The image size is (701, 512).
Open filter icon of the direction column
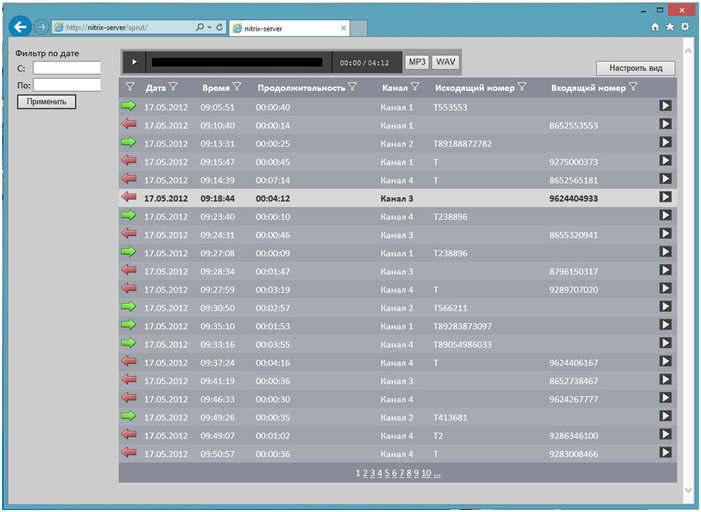[130, 87]
